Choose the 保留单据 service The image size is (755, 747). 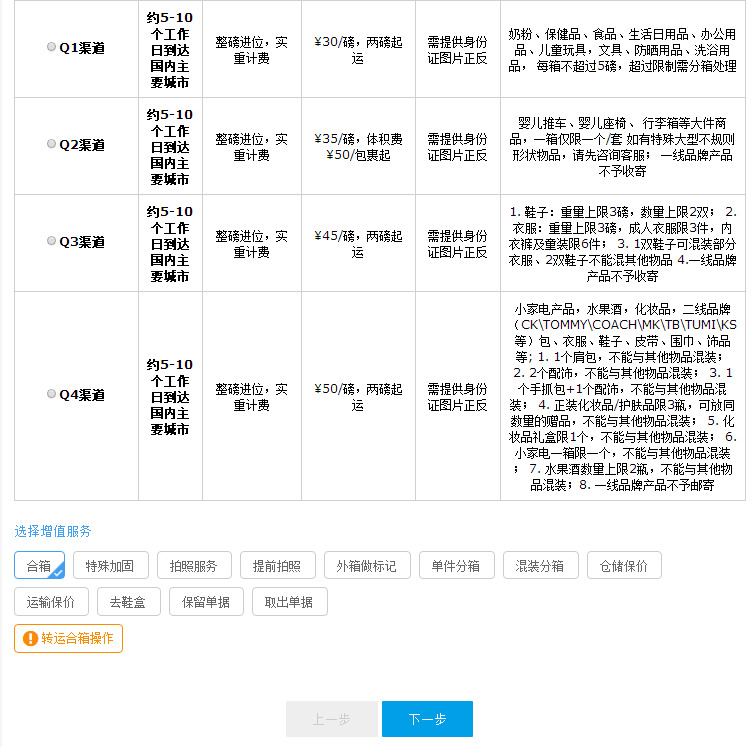point(206,602)
